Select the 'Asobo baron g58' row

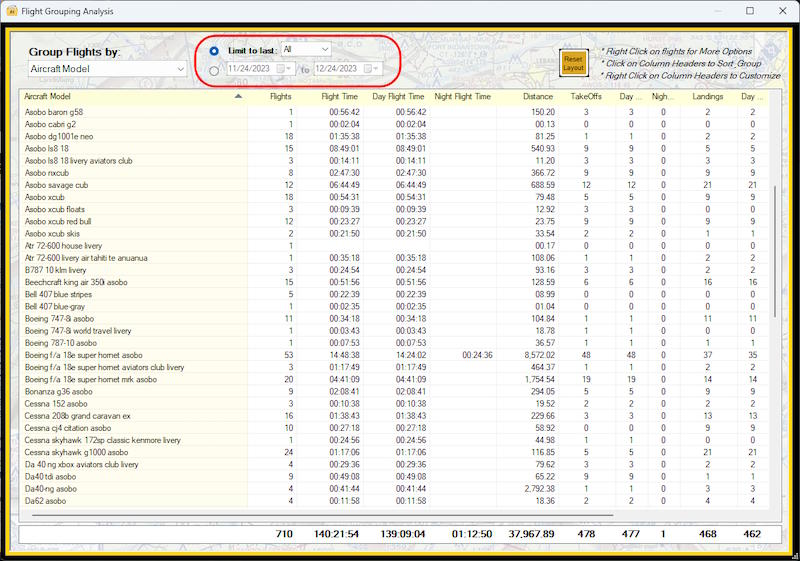pyautogui.click(x=393, y=112)
